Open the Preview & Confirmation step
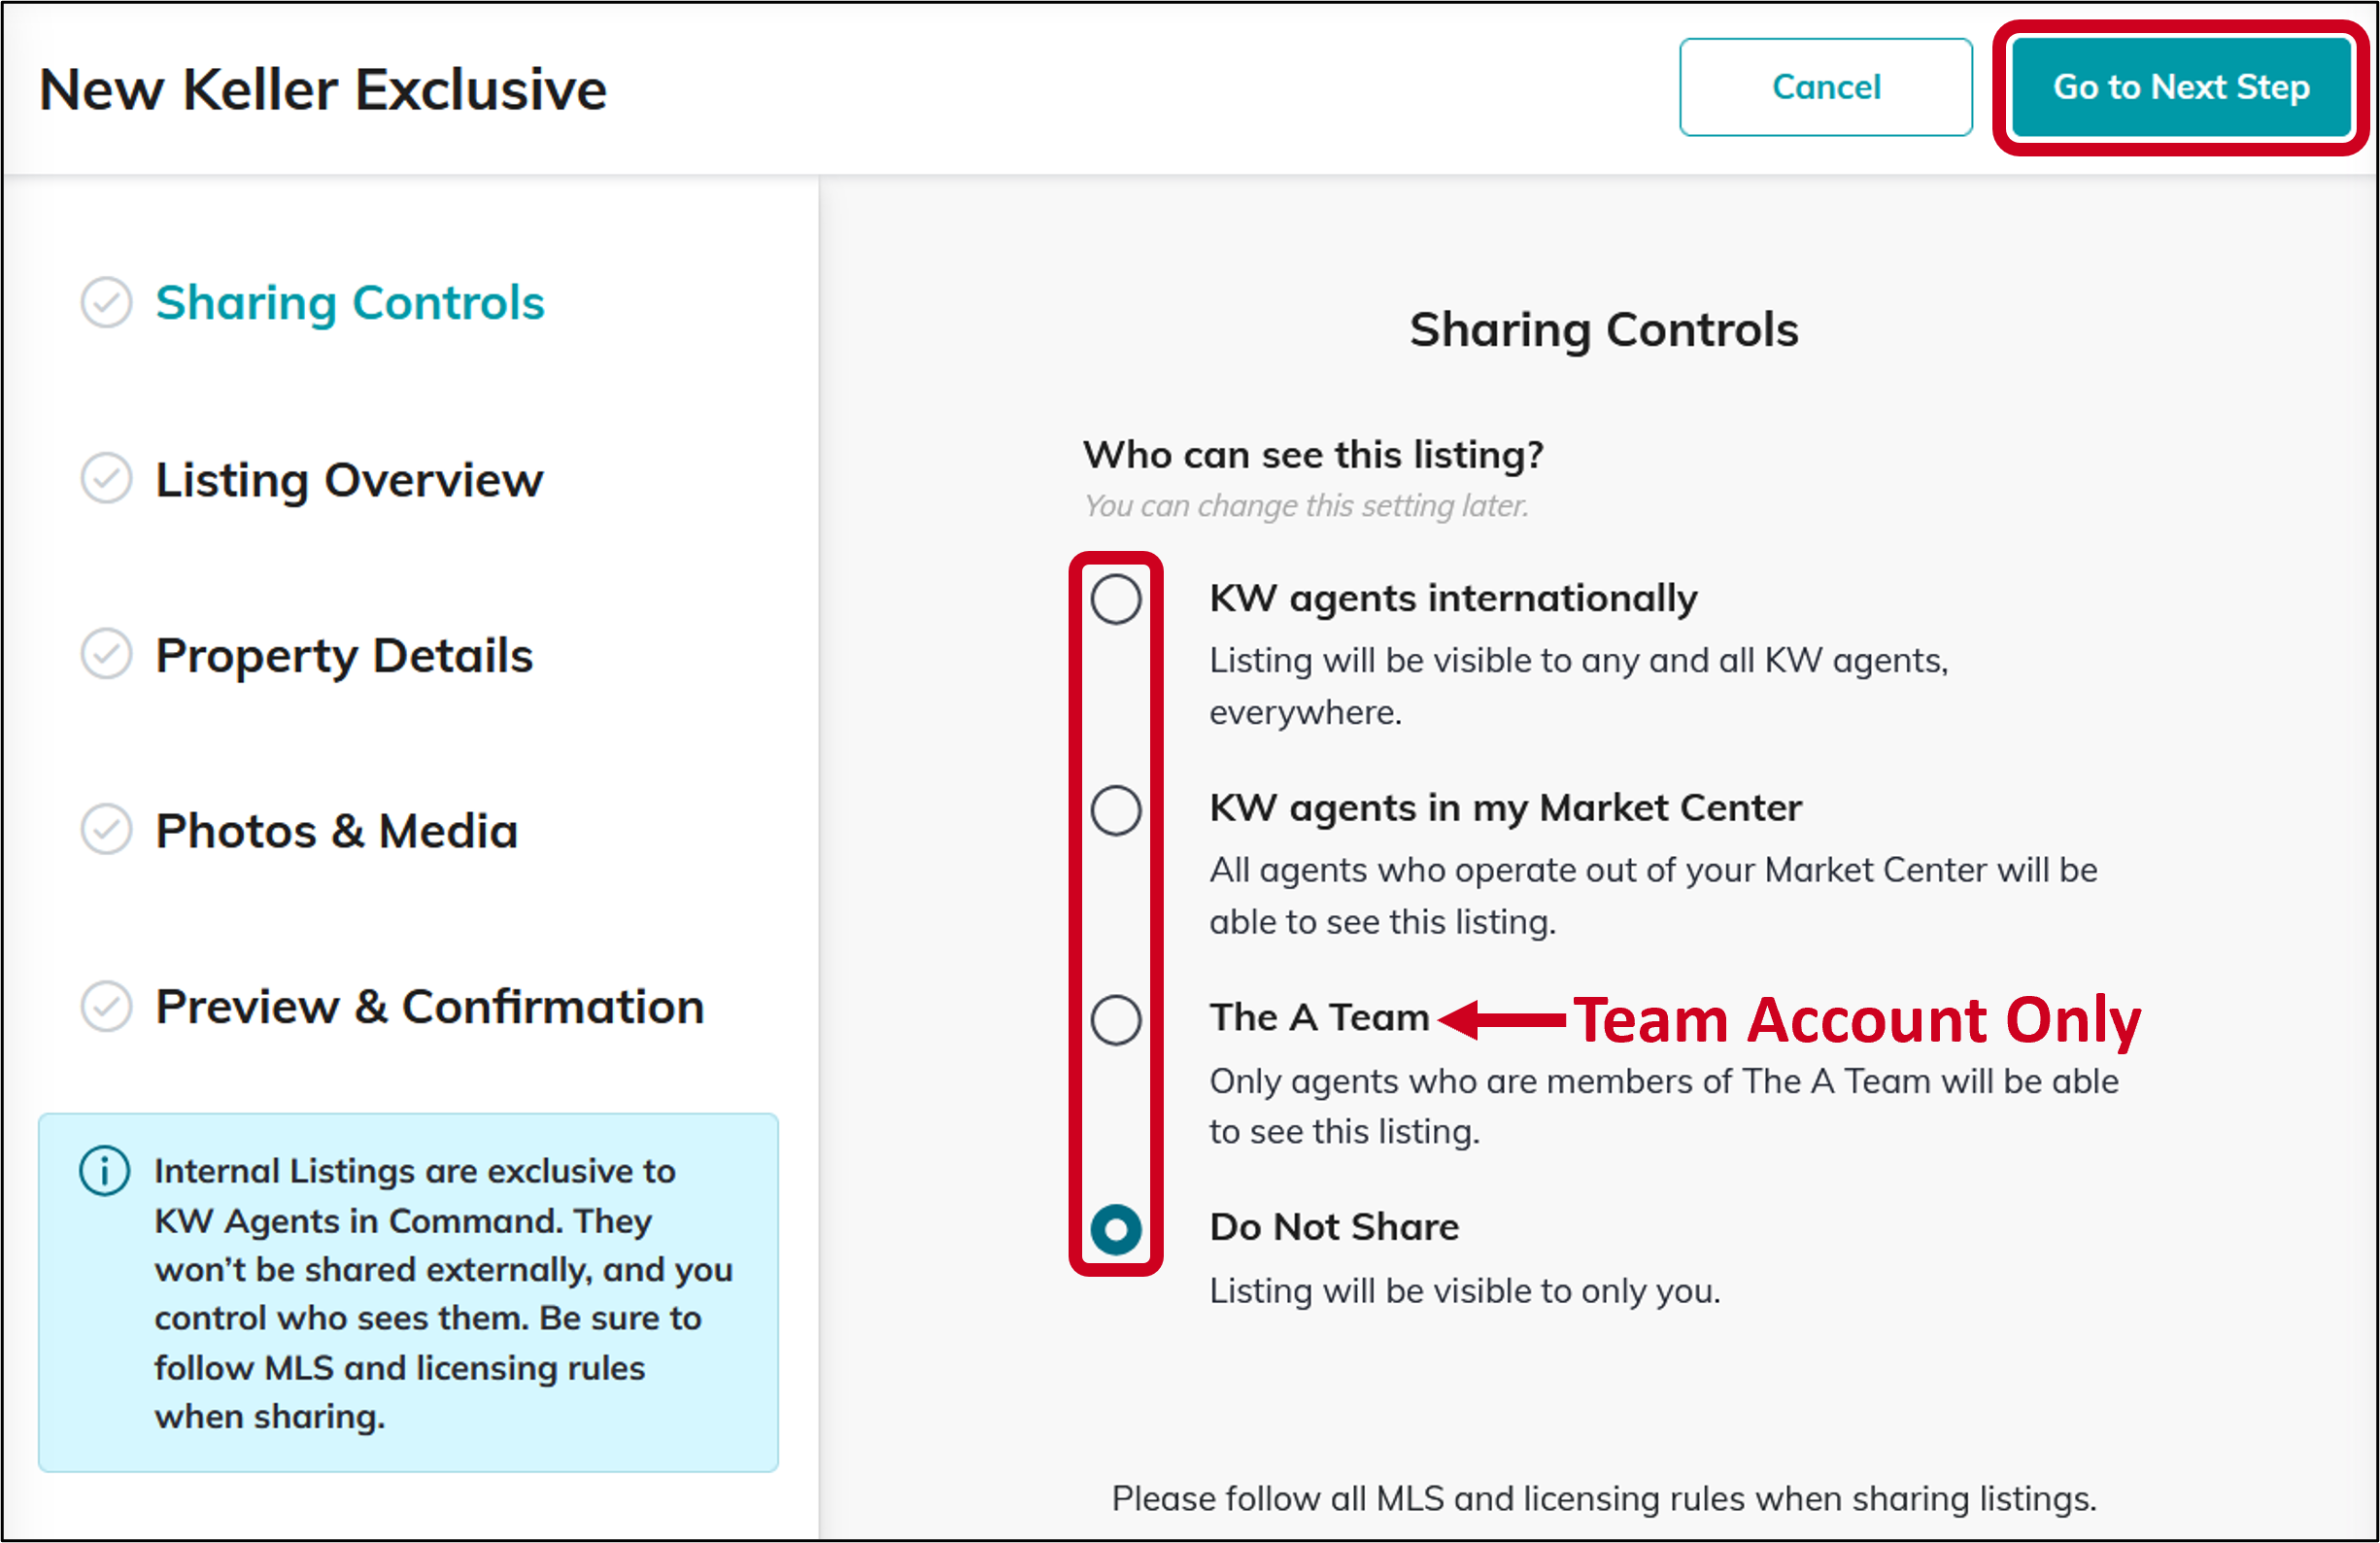The image size is (2380, 1543). pyautogui.click(x=430, y=1007)
